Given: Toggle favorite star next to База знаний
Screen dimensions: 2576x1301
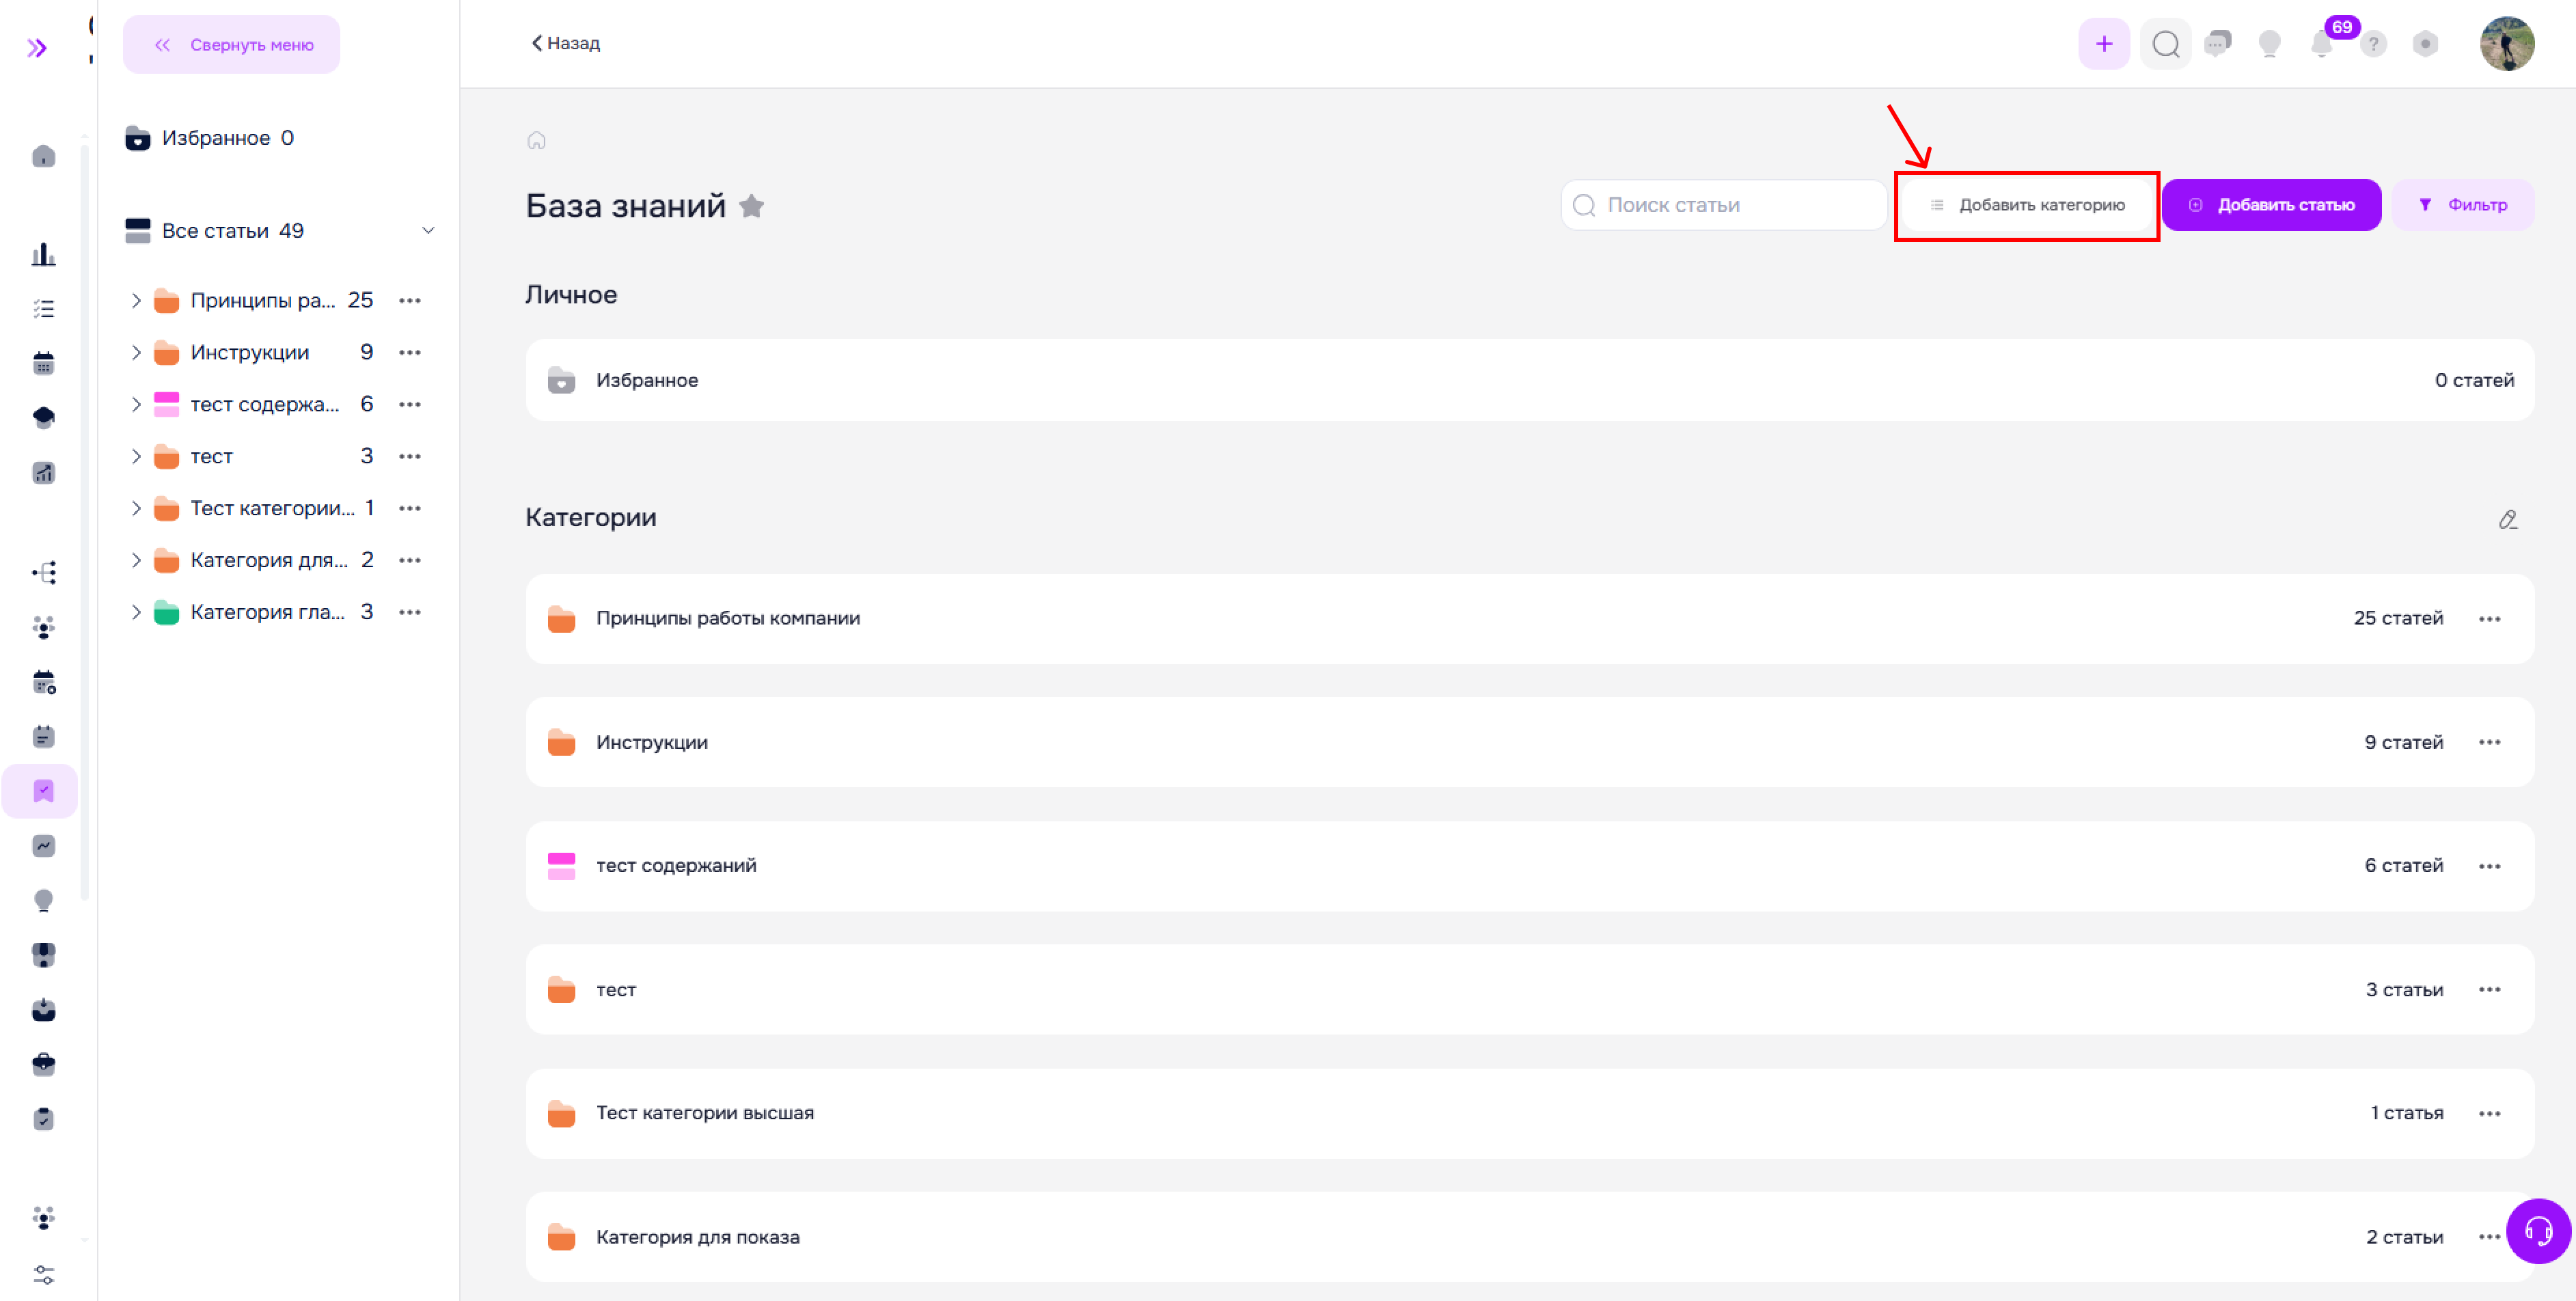Looking at the screenshot, I should (752, 206).
